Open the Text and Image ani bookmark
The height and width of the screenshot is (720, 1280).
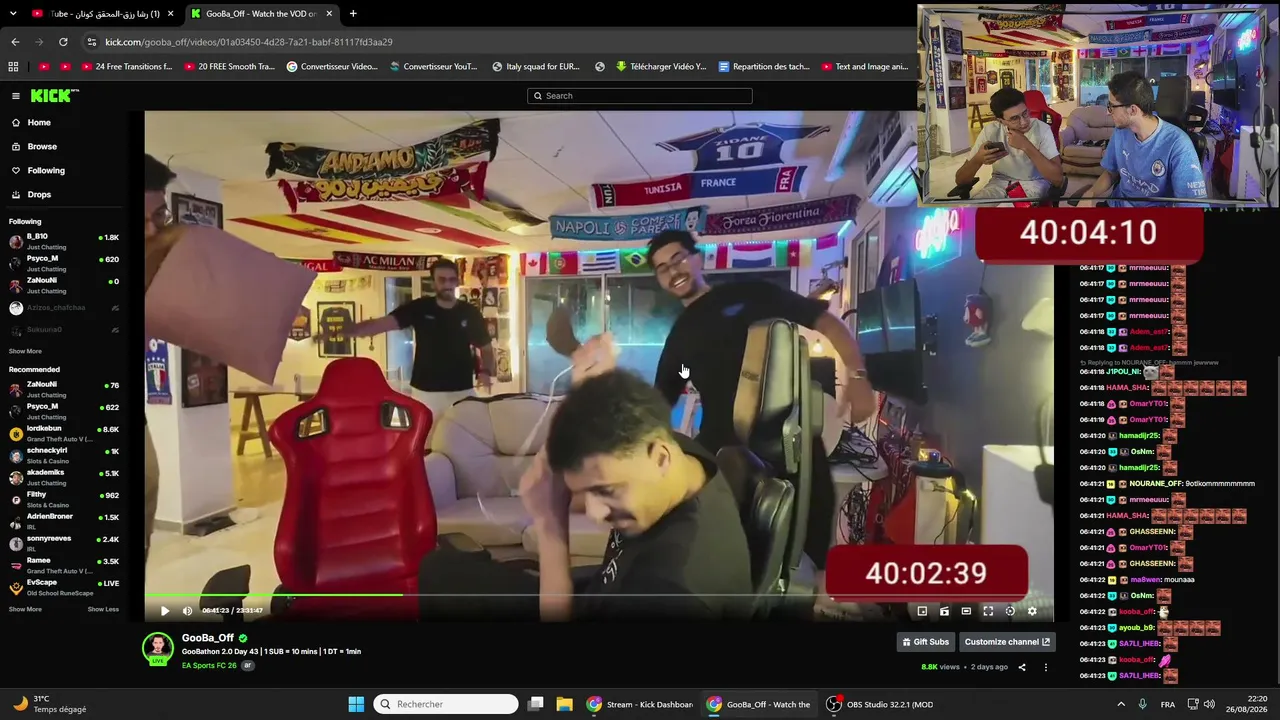point(865,67)
